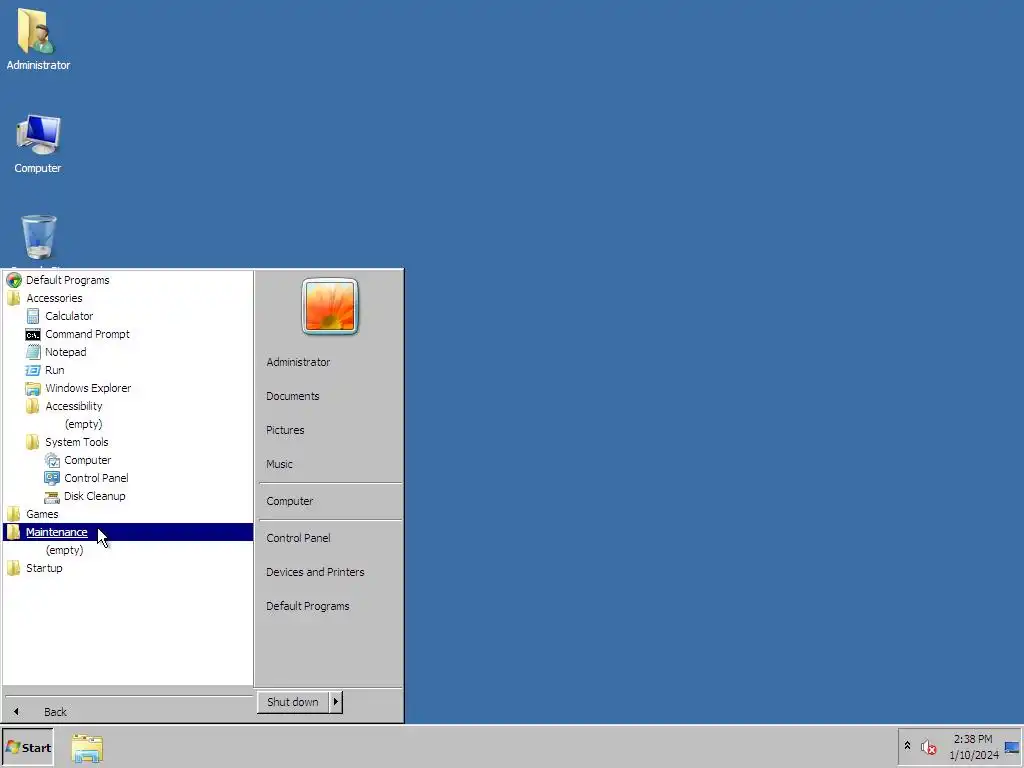Click the Run icon
The height and width of the screenshot is (768, 1024).
(x=33, y=370)
